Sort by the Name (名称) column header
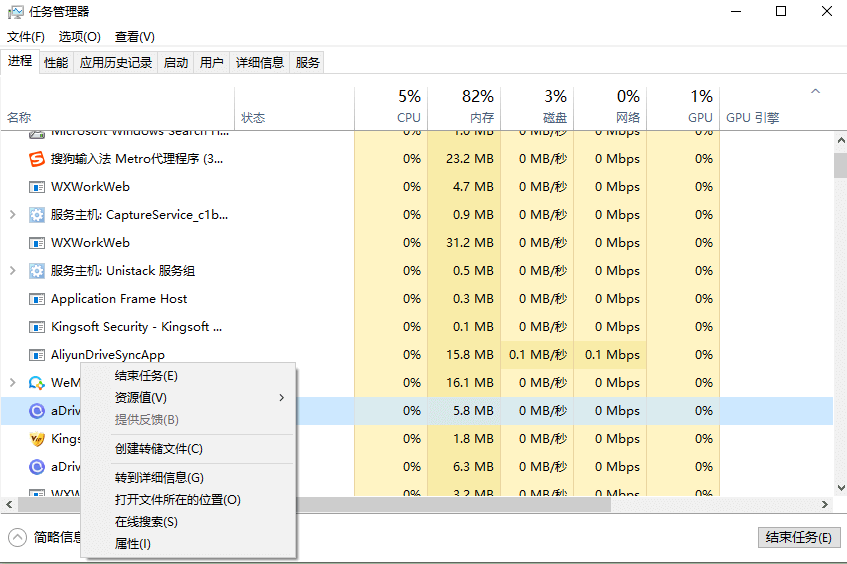 point(118,107)
